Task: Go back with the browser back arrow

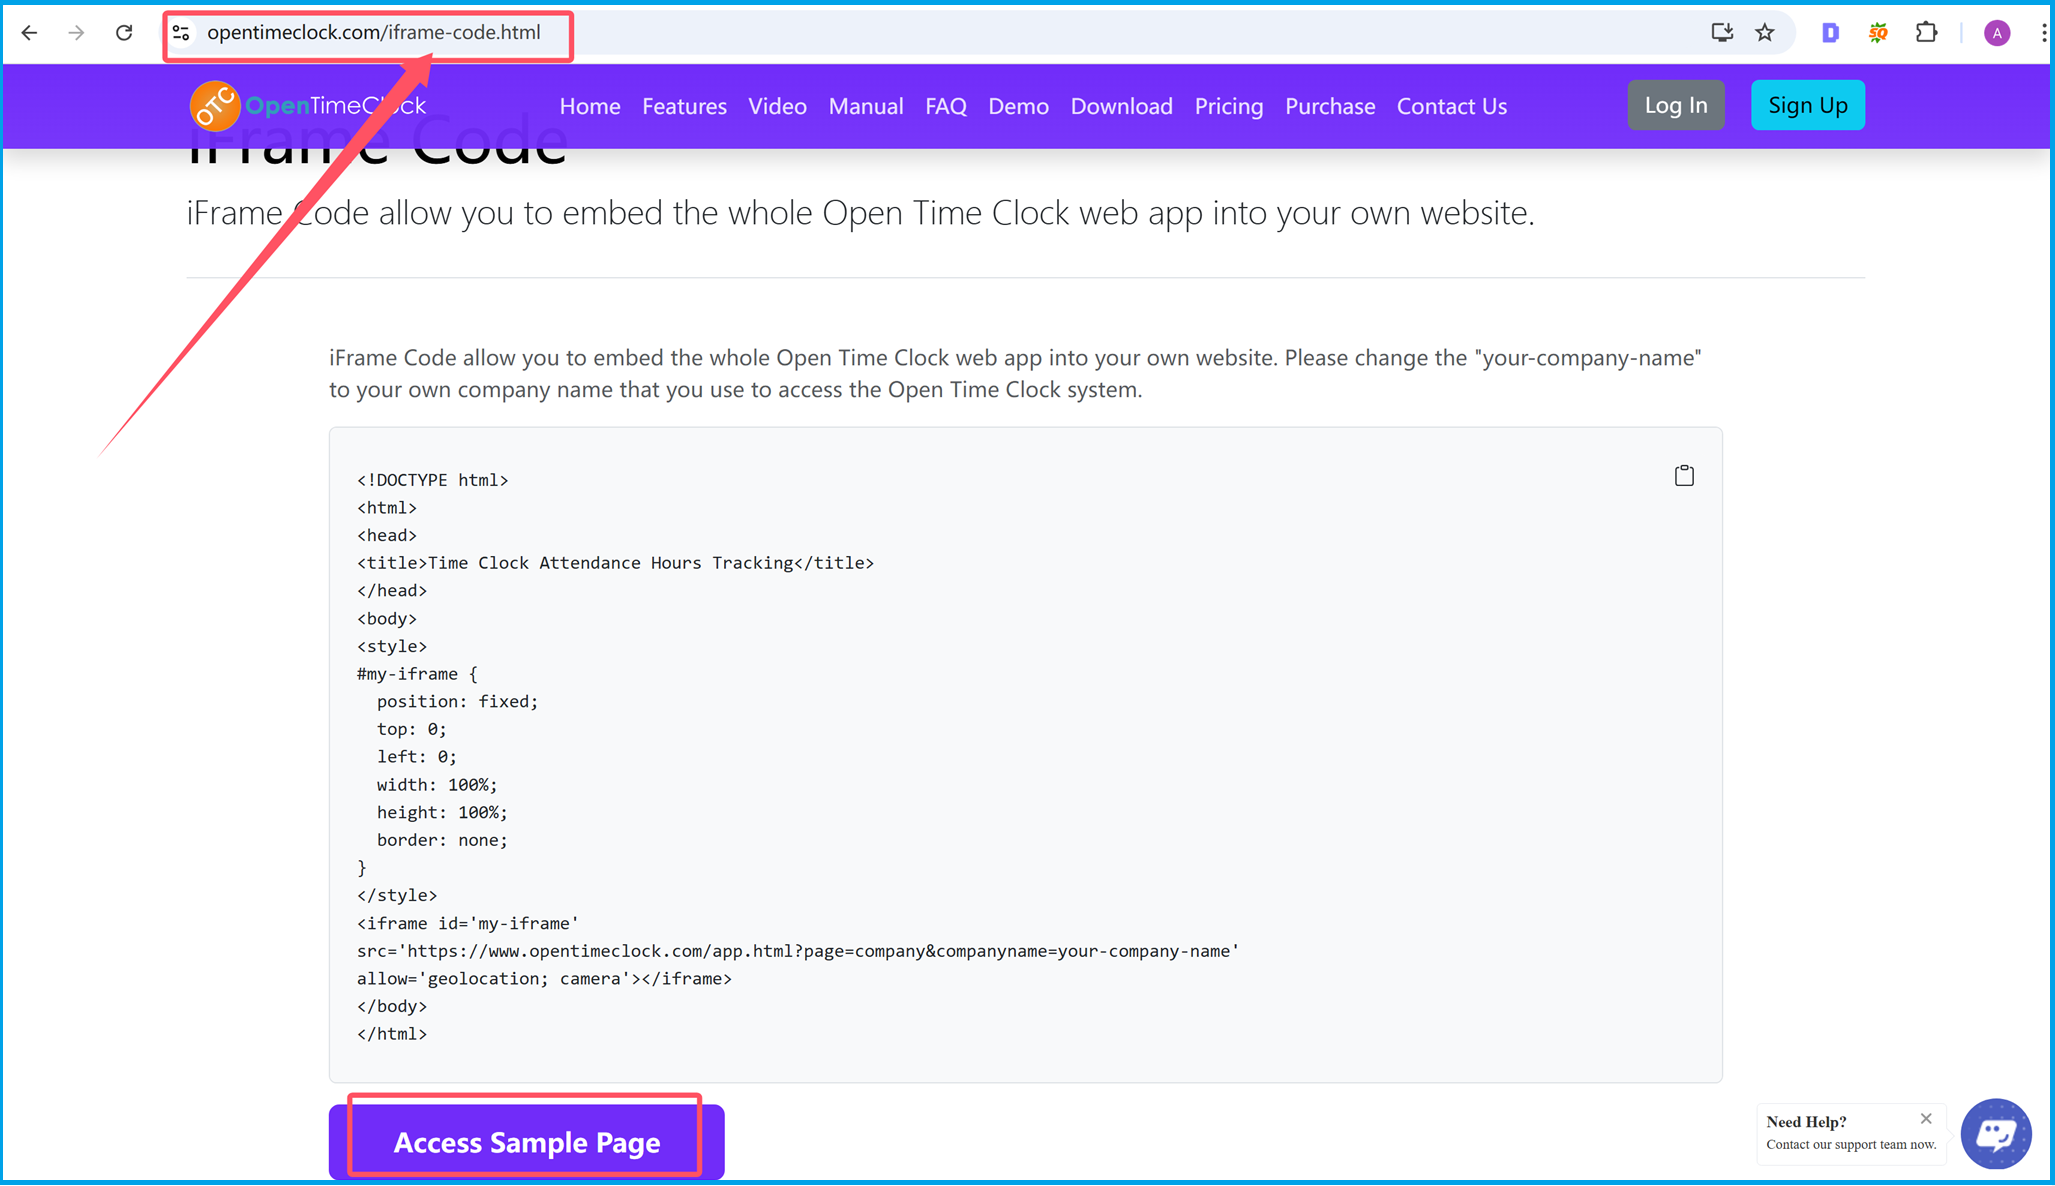Action: point(29,33)
